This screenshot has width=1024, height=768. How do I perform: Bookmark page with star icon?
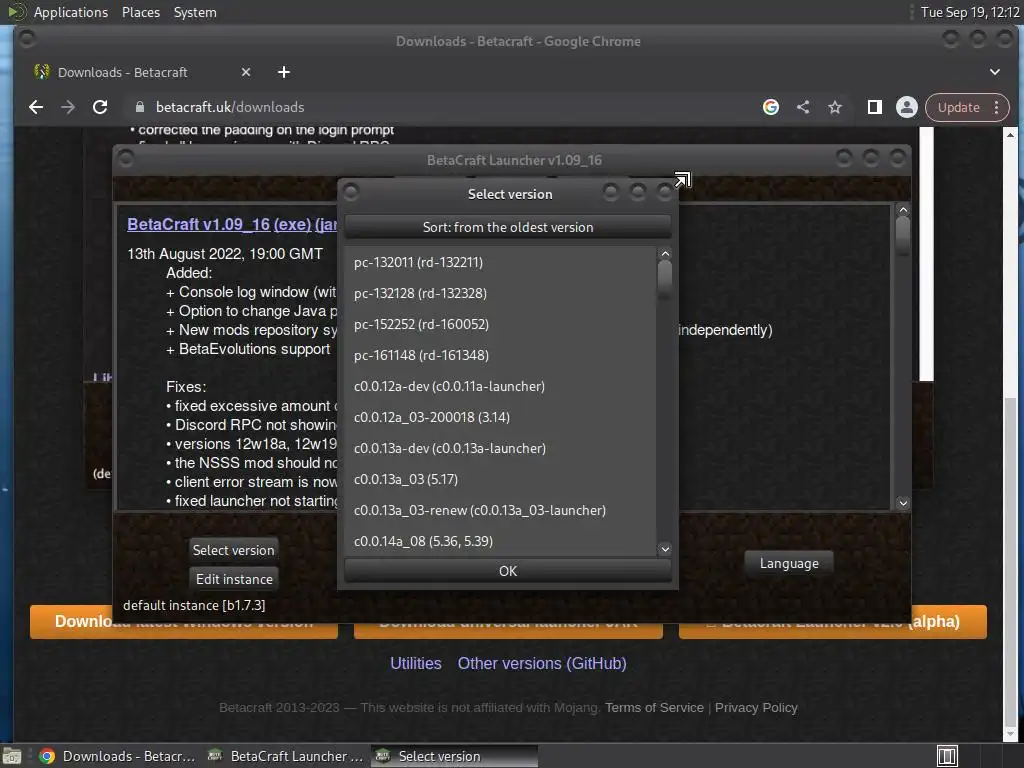point(835,107)
